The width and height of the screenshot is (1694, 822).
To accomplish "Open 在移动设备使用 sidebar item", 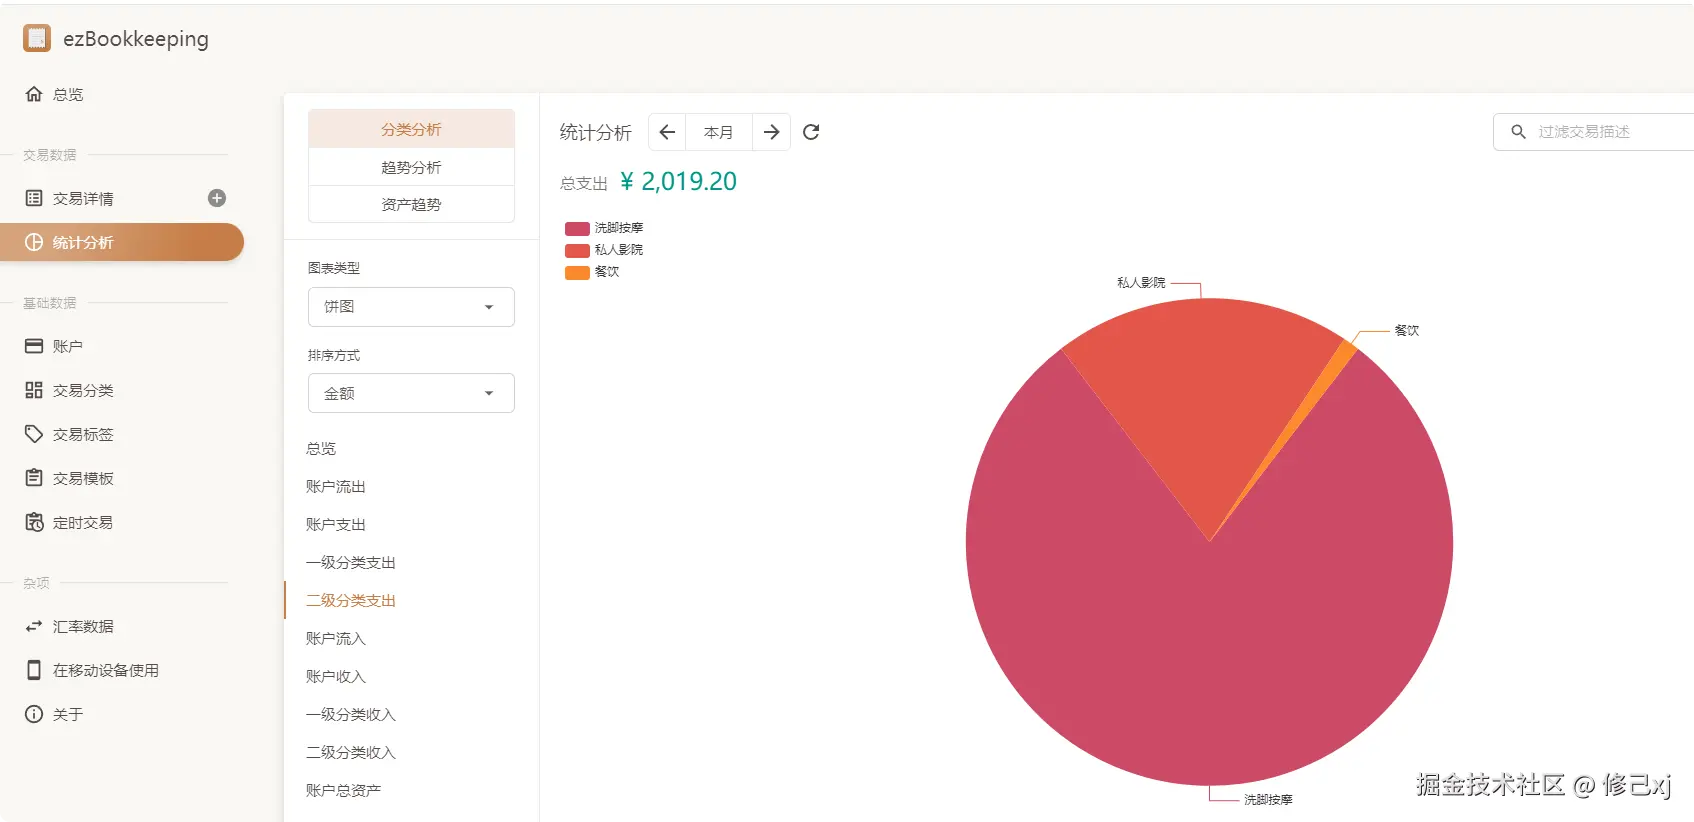I will [x=122, y=670].
